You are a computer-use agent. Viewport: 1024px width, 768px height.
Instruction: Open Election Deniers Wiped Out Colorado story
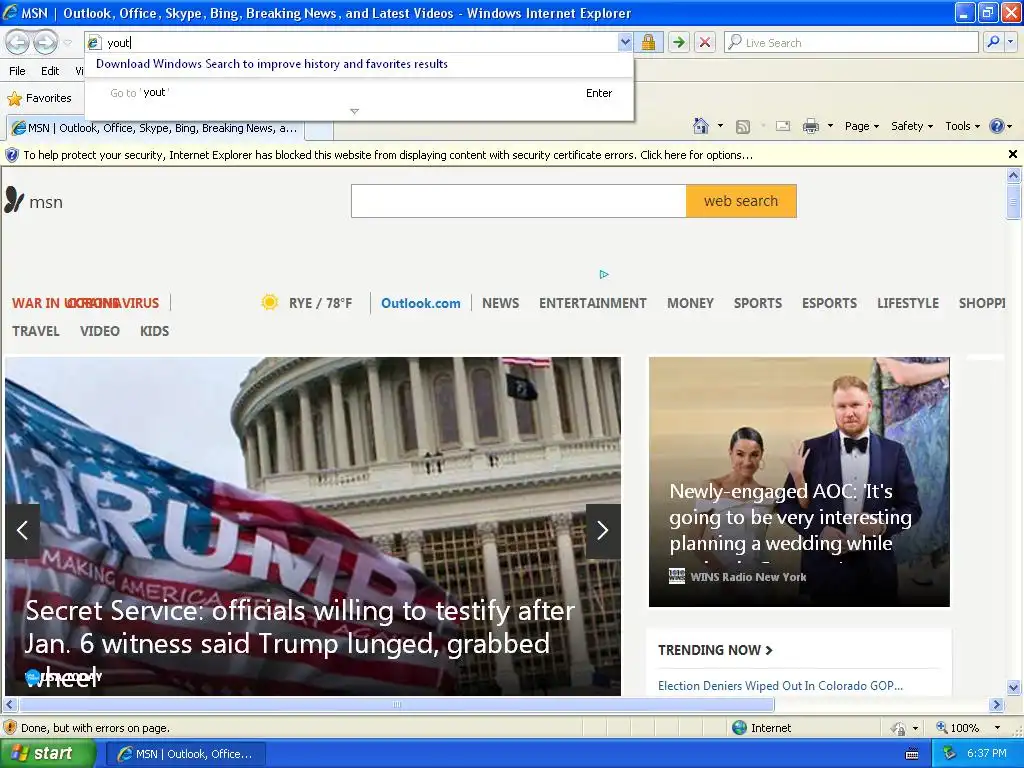[x=780, y=686]
